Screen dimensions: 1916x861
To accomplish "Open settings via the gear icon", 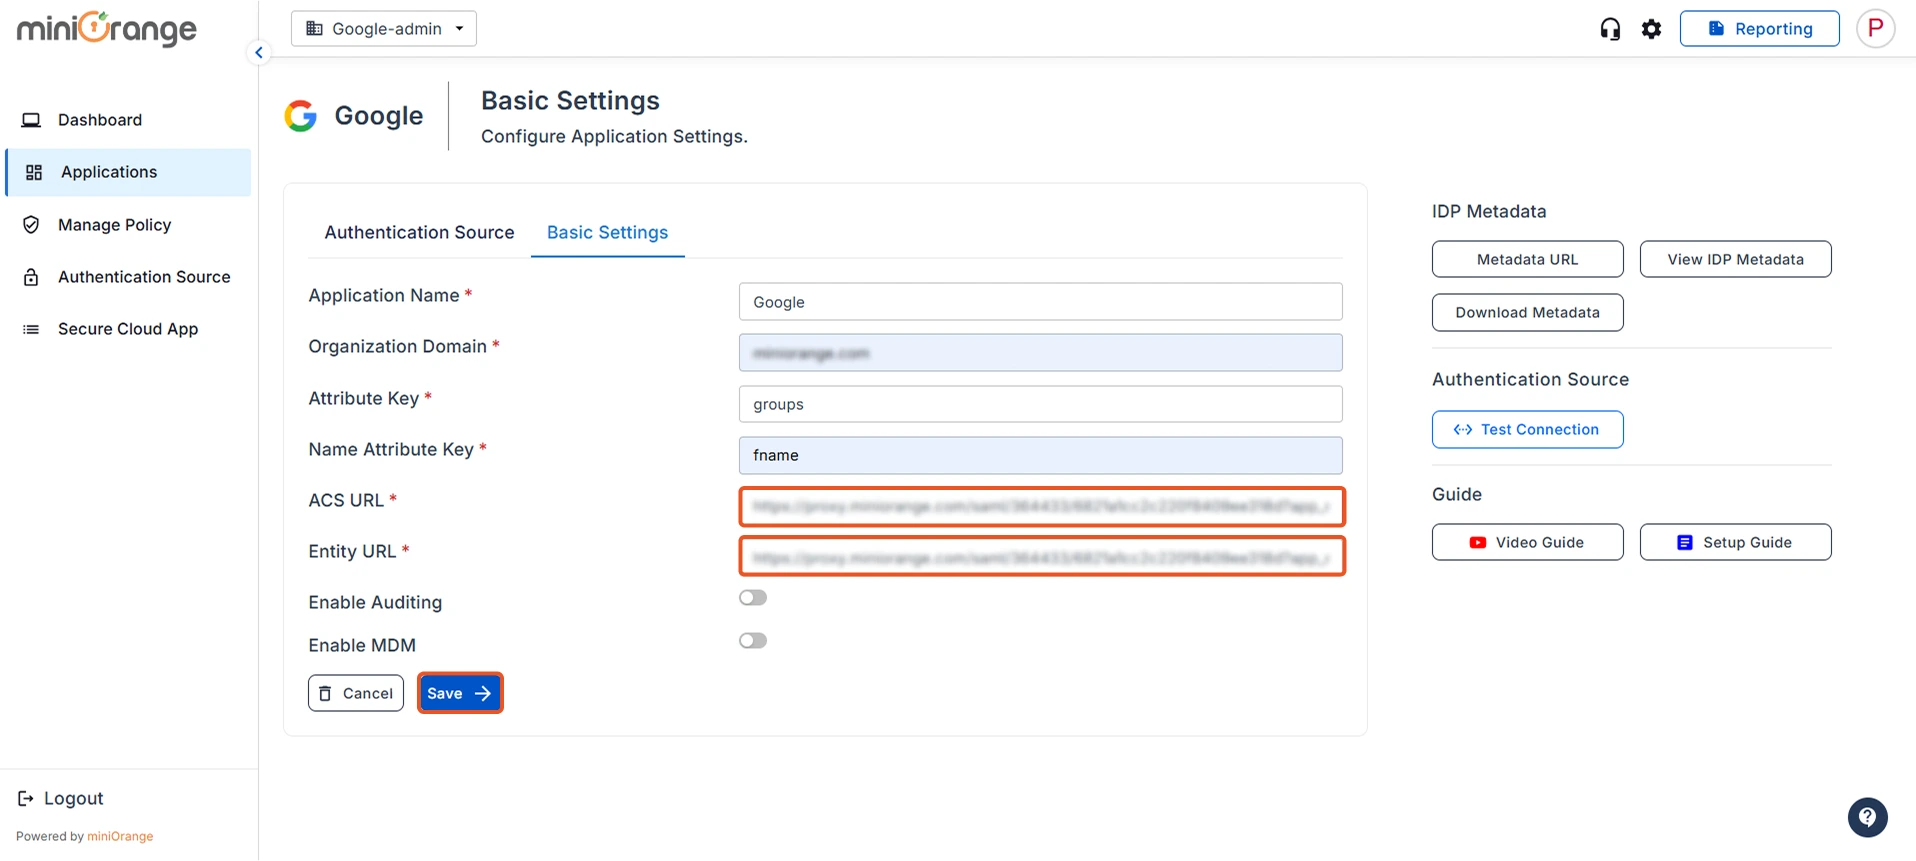I will [1651, 29].
